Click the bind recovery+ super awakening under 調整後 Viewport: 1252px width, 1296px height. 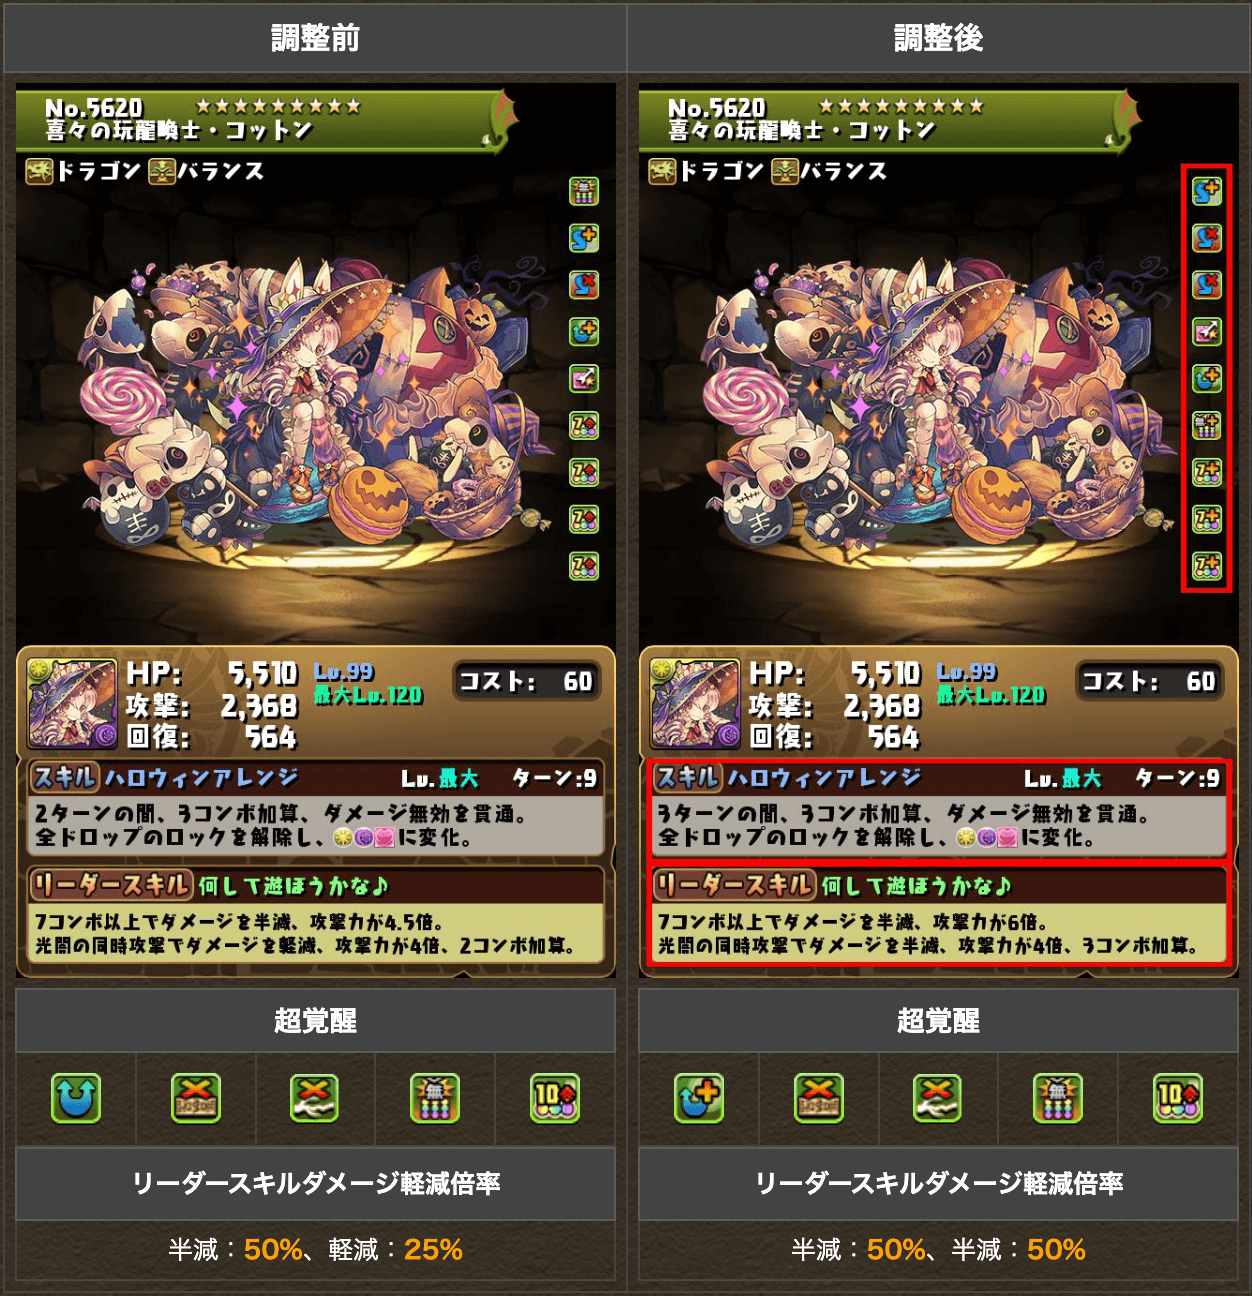[x=699, y=1098]
